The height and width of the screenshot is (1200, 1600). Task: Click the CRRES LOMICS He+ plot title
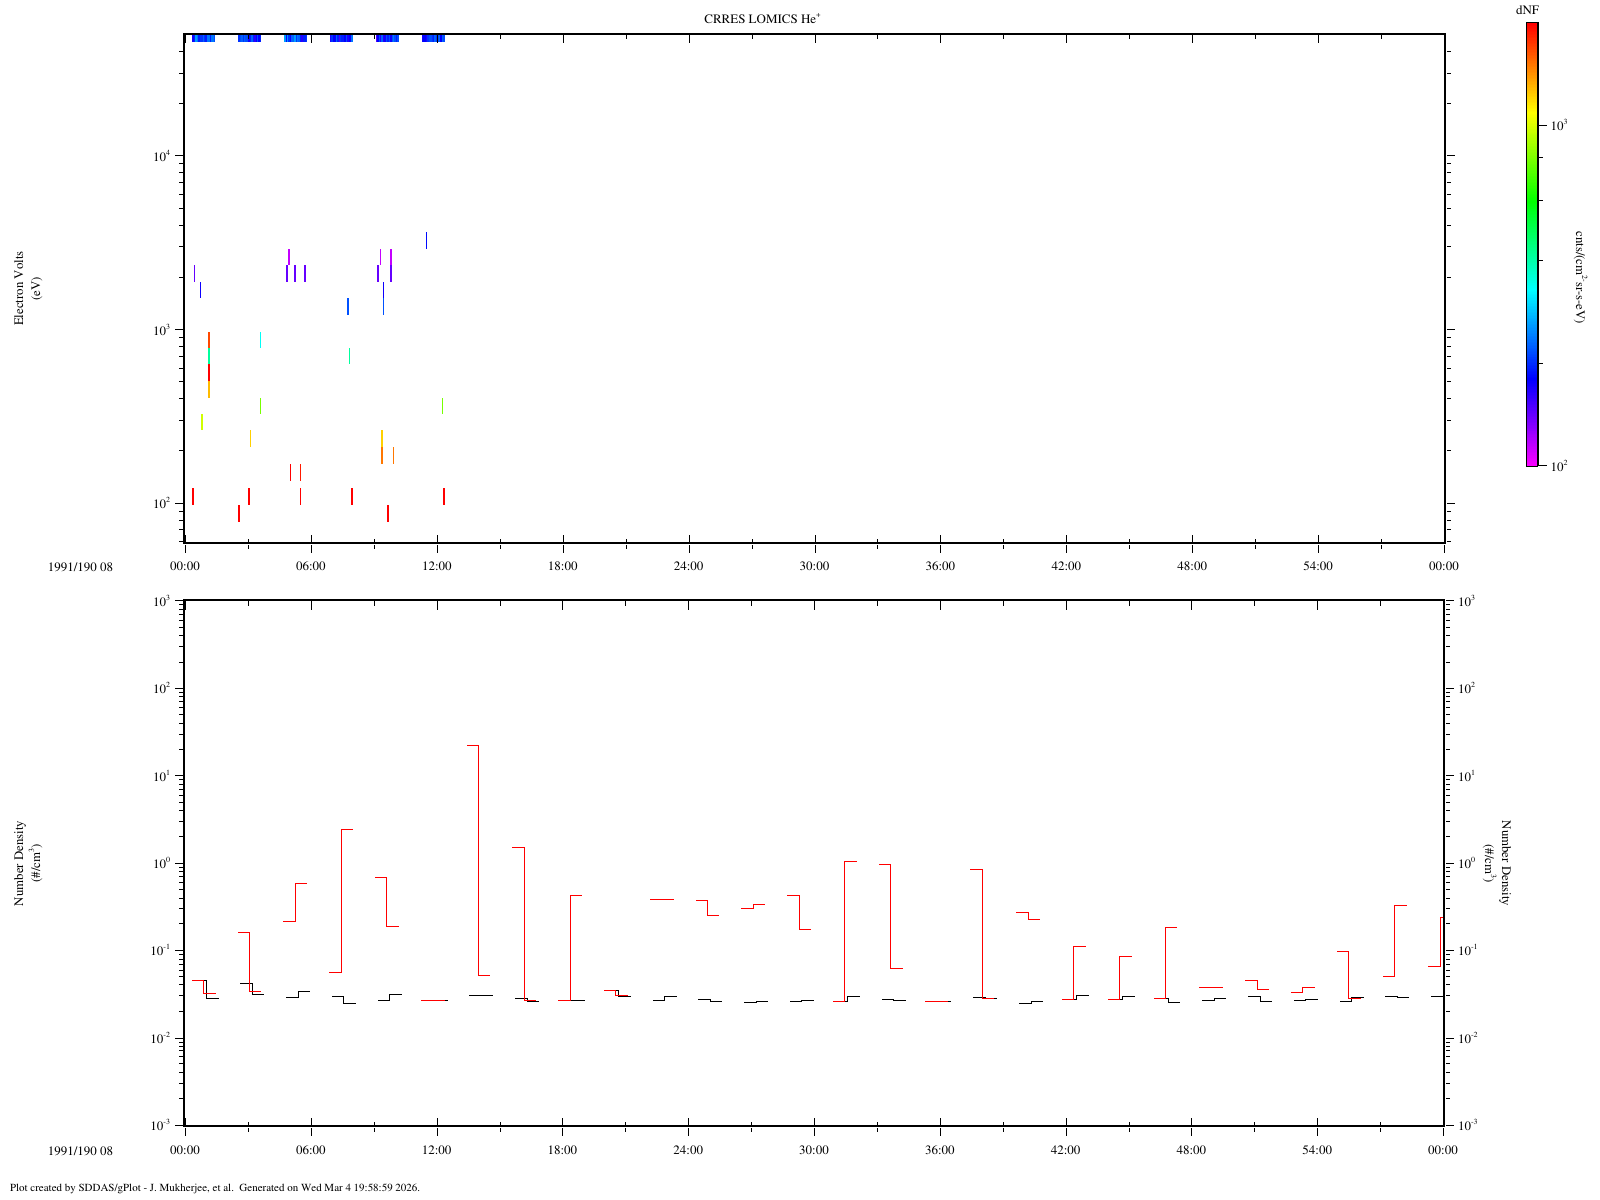pos(762,19)
